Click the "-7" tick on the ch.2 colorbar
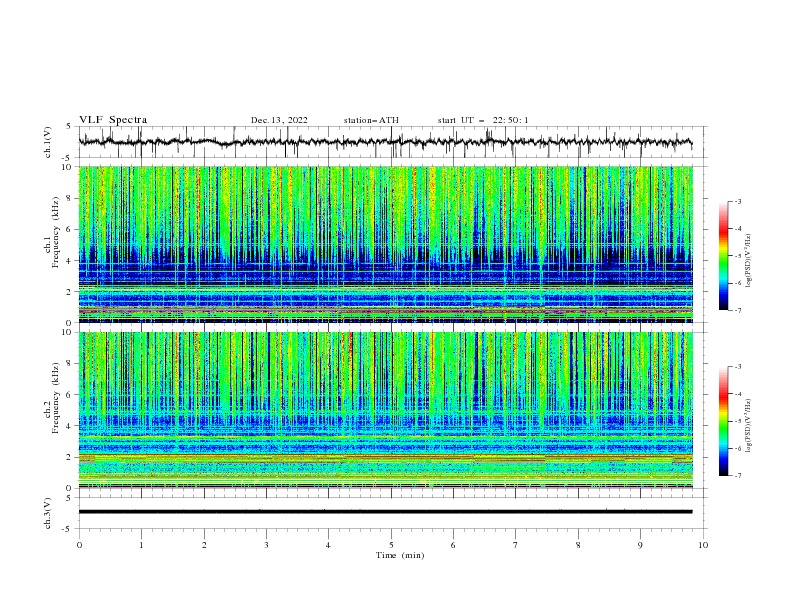Image resolution: width=792 pixels, height=612 pixels. [x=738, y=476]
